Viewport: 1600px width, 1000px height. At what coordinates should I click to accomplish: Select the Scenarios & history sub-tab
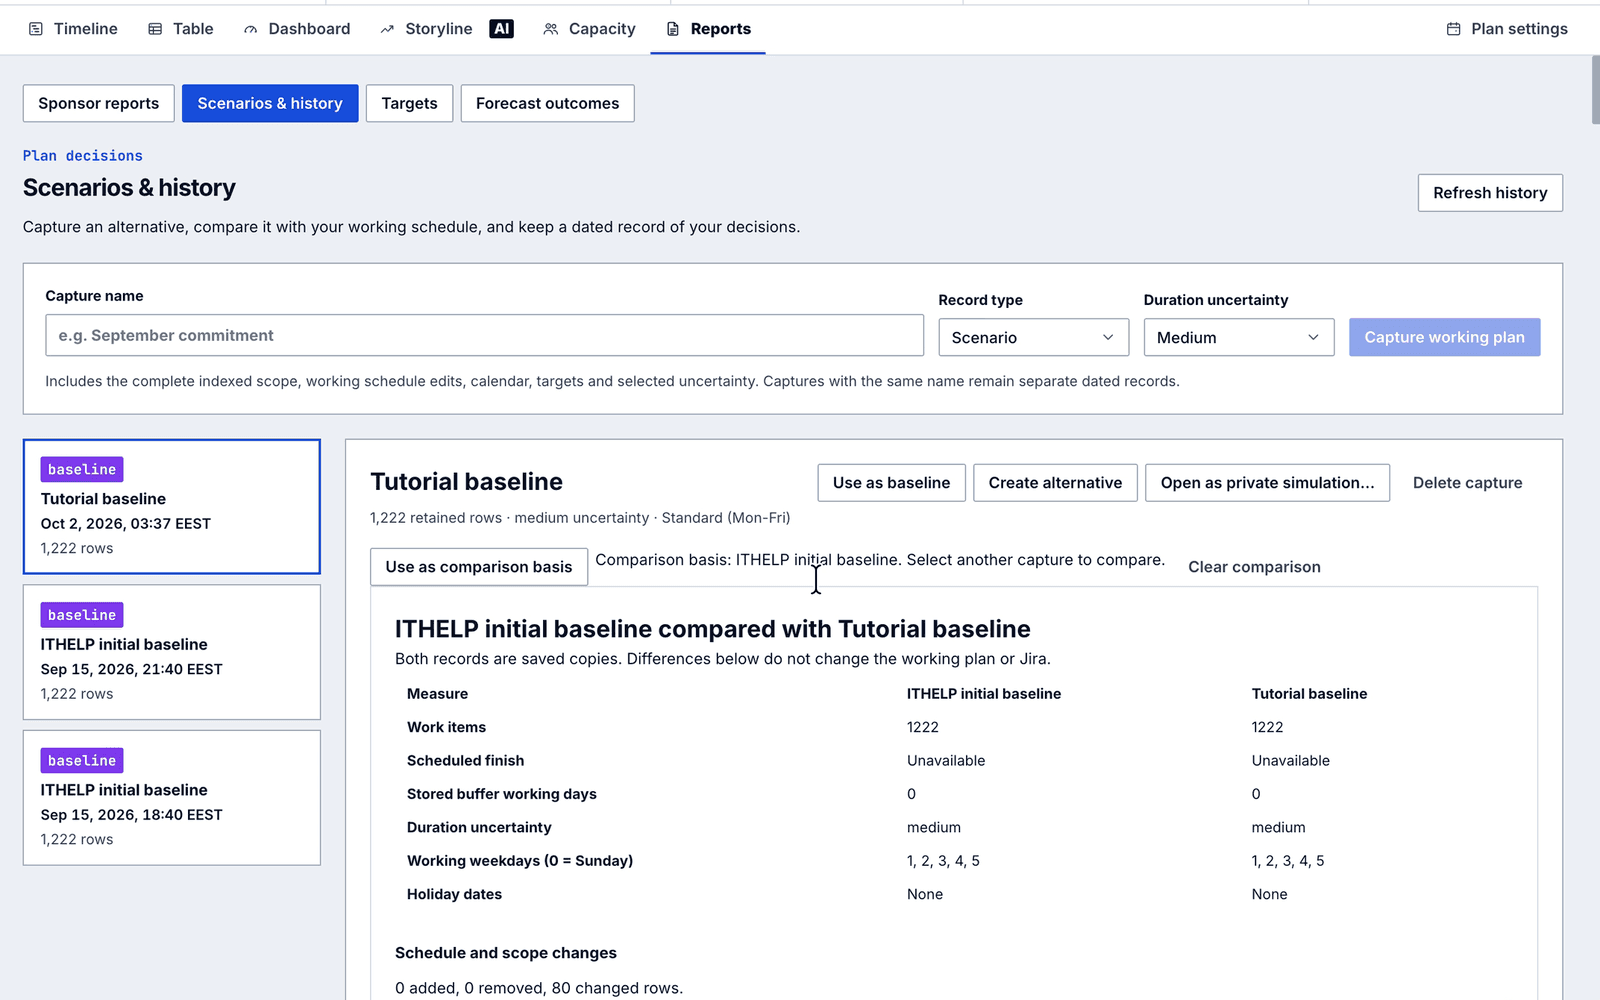tap(270, 103)
